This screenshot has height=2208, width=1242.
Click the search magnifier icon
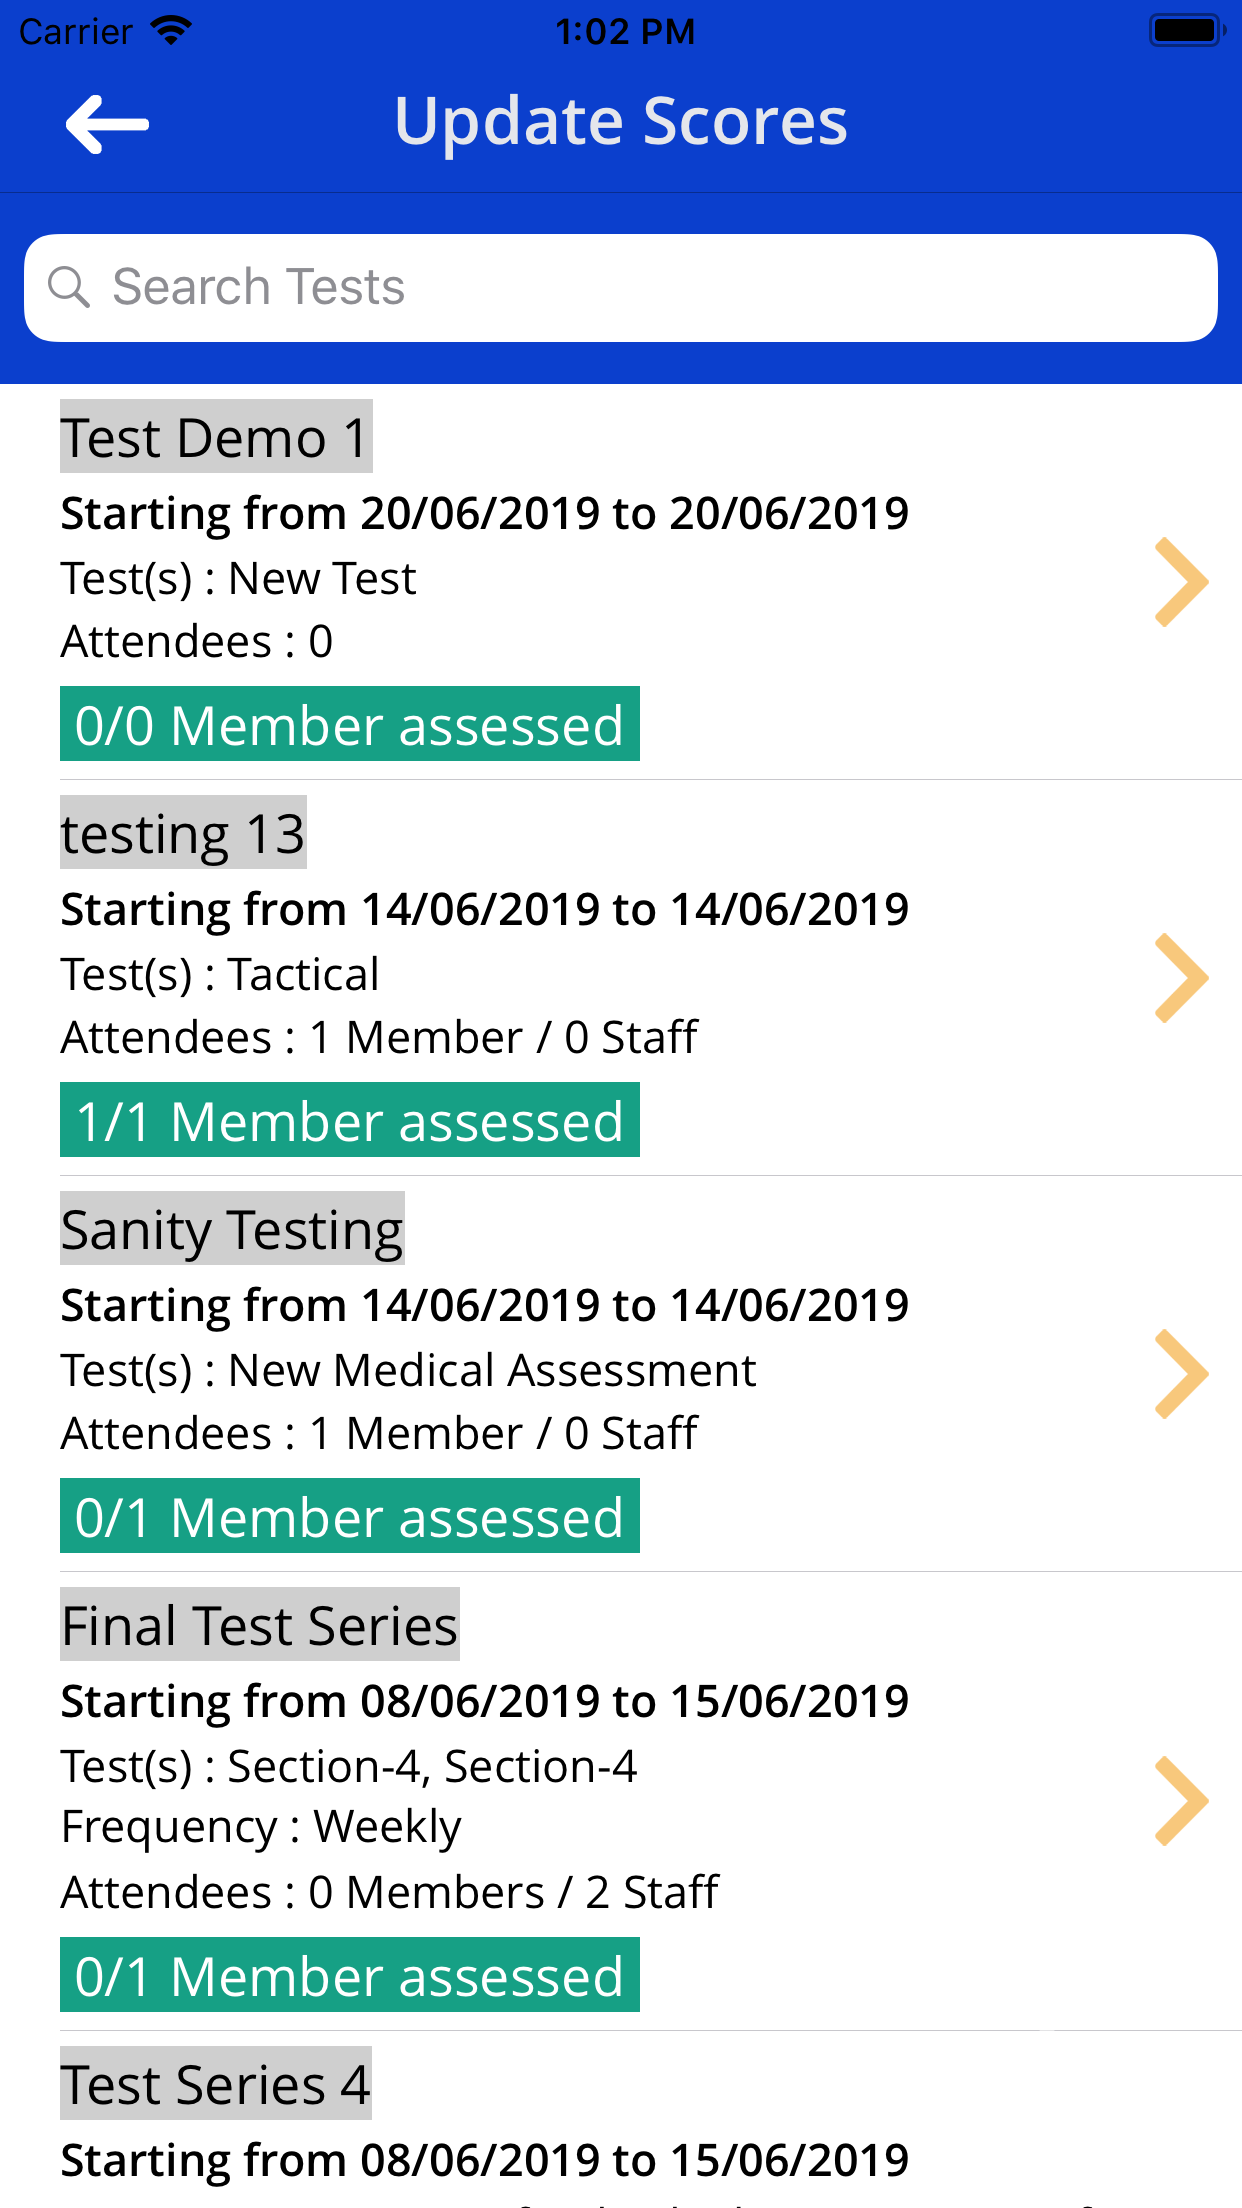pos(69,287)
